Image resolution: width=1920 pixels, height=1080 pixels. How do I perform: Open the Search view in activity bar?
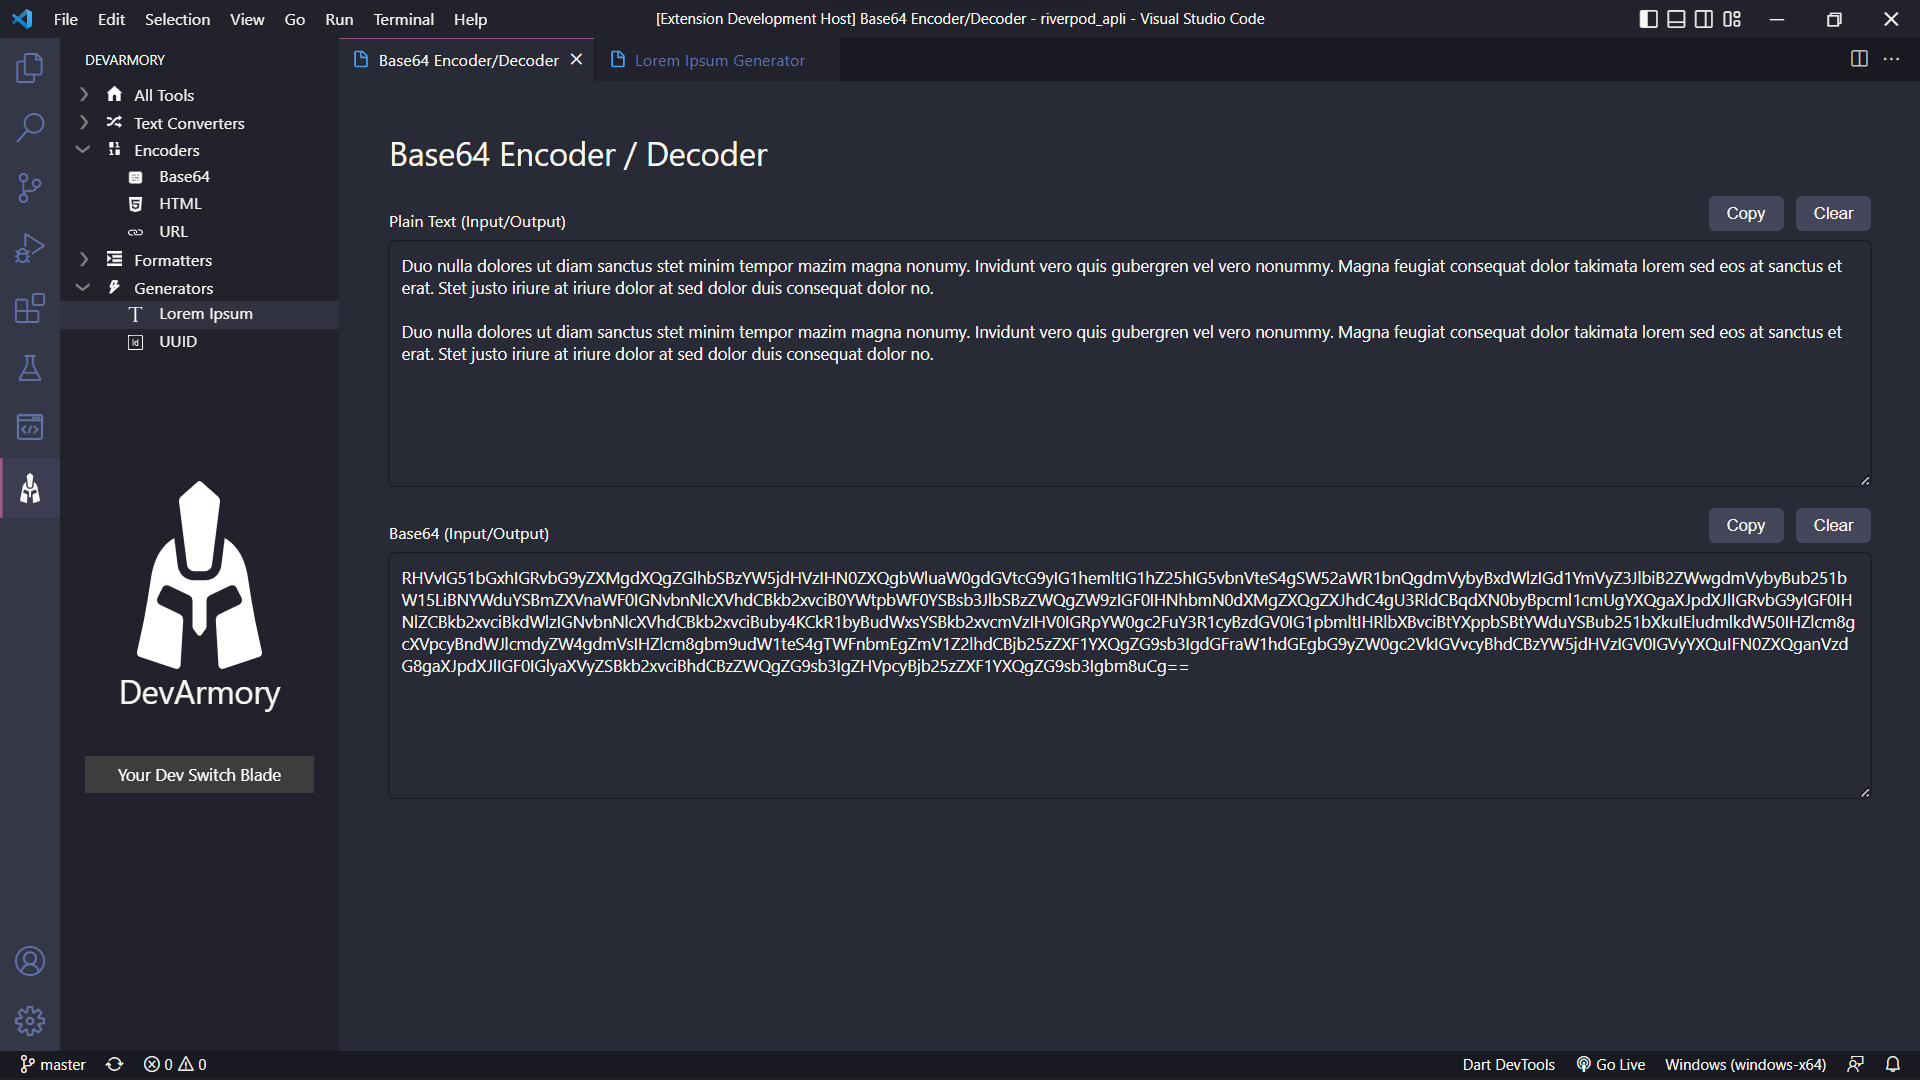[x=30, y=127]
